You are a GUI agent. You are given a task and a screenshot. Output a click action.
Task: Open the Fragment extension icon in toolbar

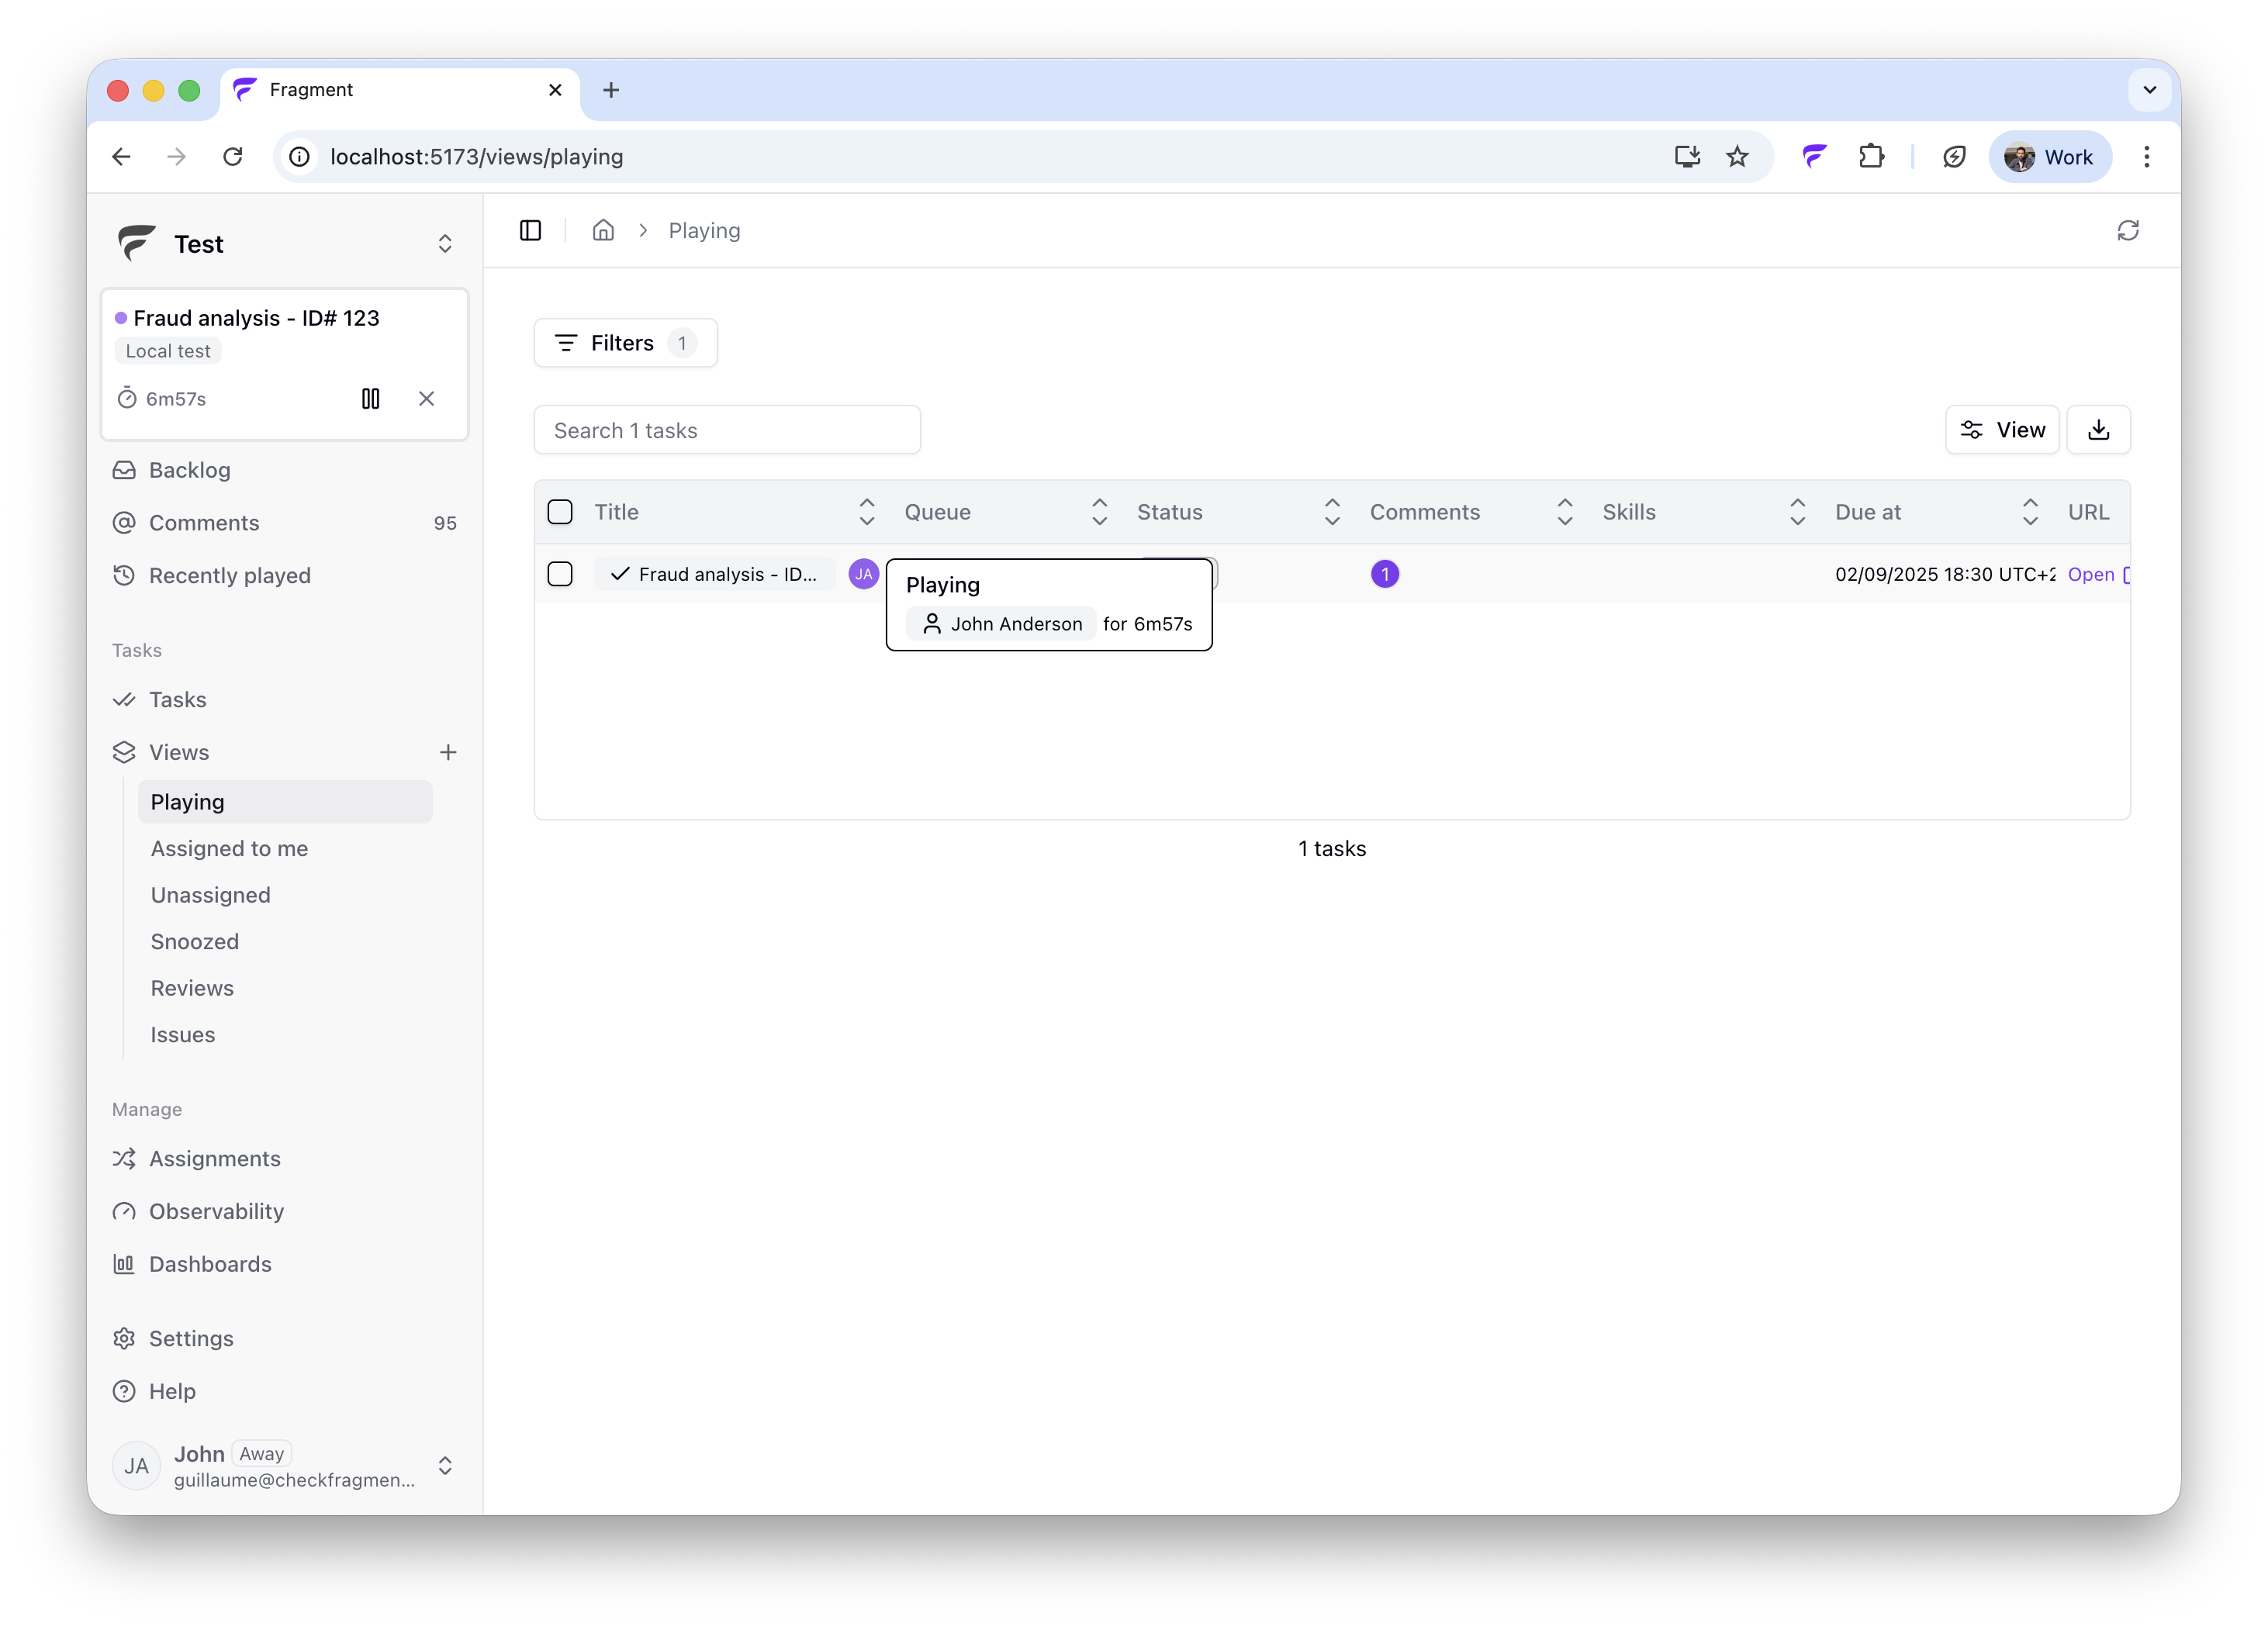point(1814,157)
